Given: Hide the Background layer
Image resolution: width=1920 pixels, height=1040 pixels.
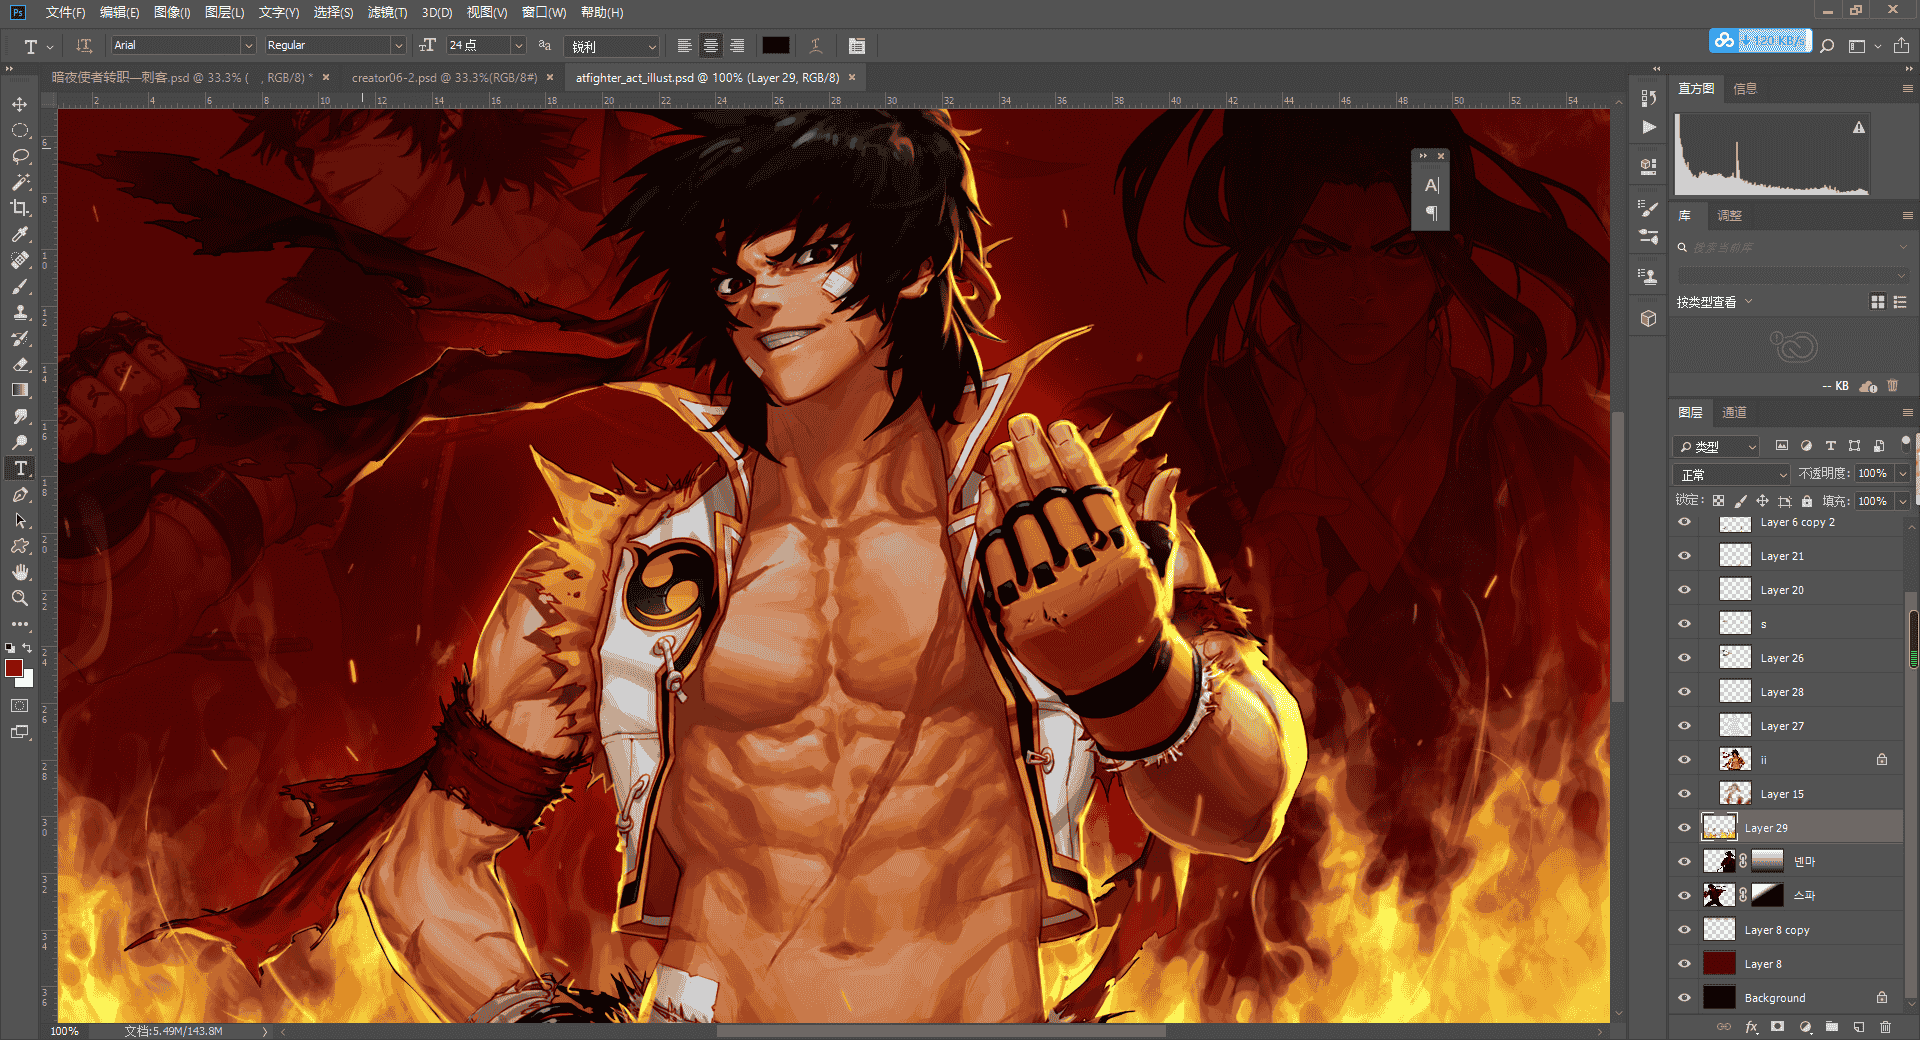Looking at the screenshot, I should click(1684, 998).
